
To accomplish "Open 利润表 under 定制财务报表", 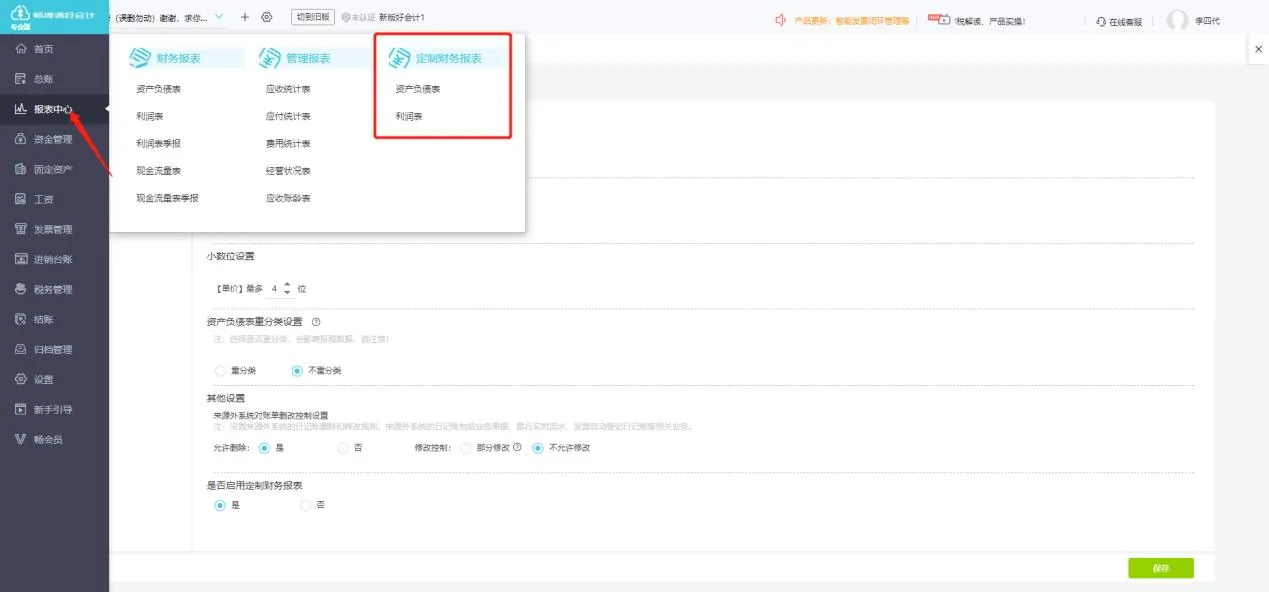I will (x=409, y=117).
